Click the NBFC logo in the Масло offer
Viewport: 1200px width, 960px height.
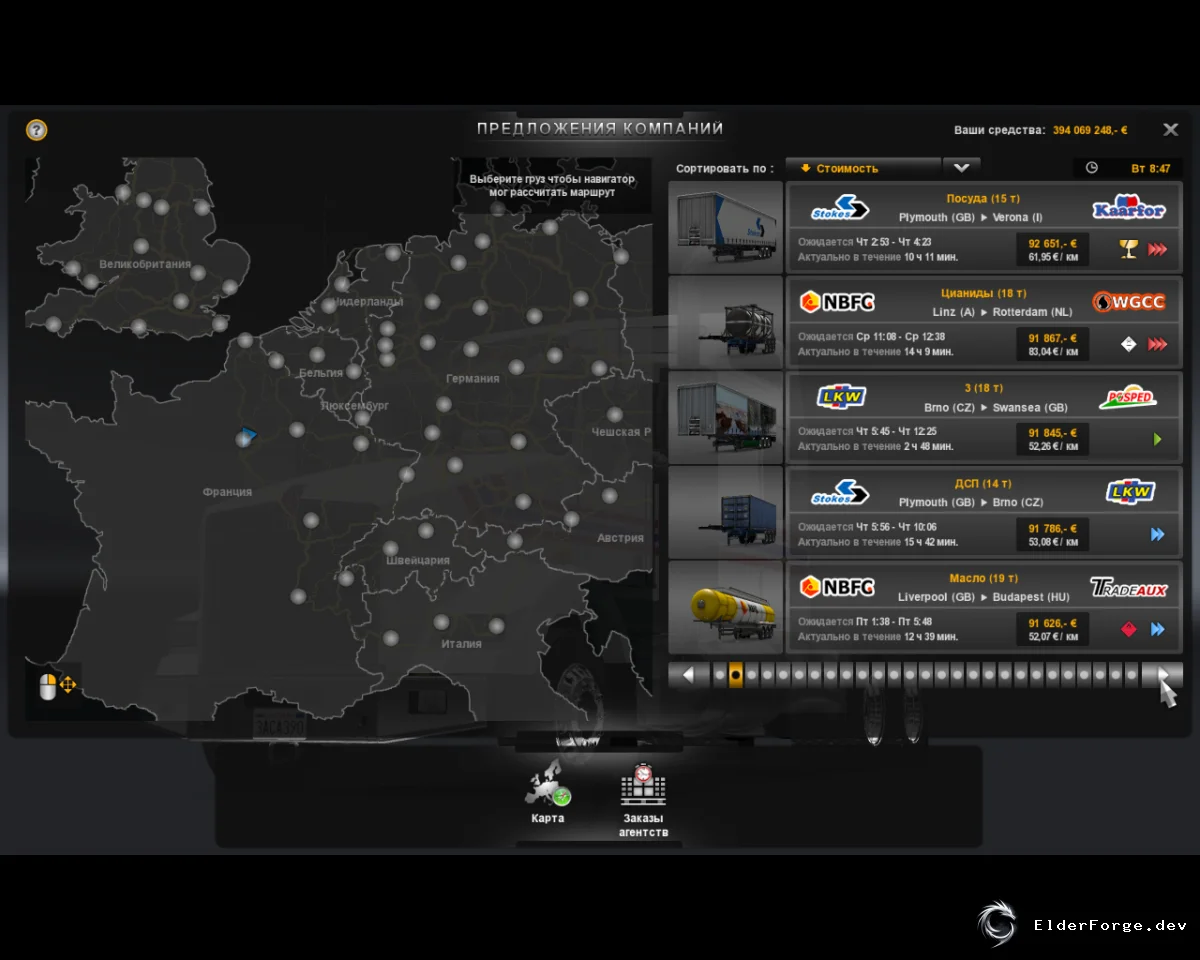(837, 586)
